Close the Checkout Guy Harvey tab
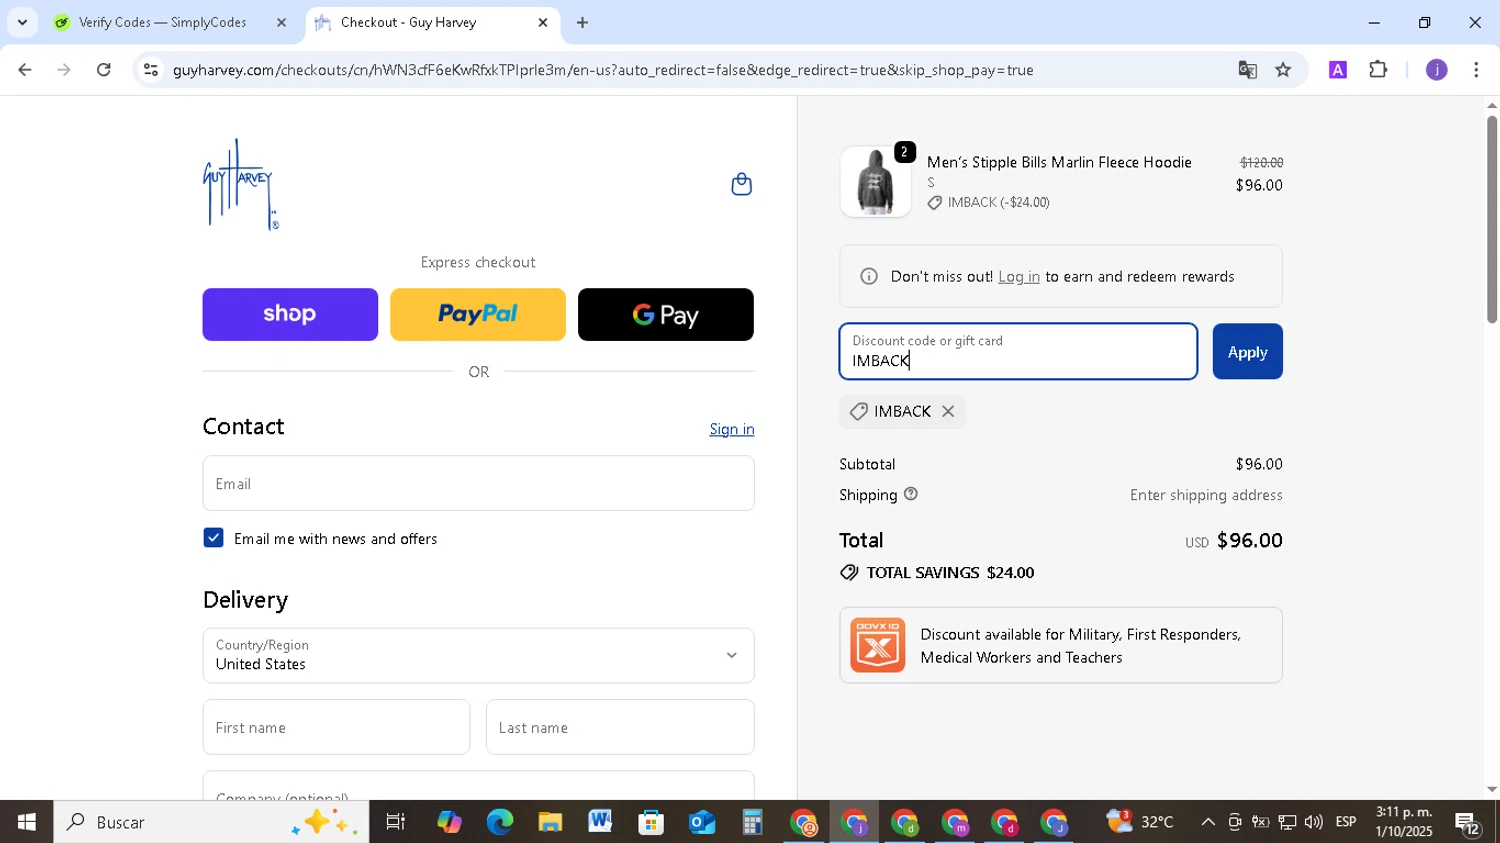Screen dimensions: 1500x843 543,22
